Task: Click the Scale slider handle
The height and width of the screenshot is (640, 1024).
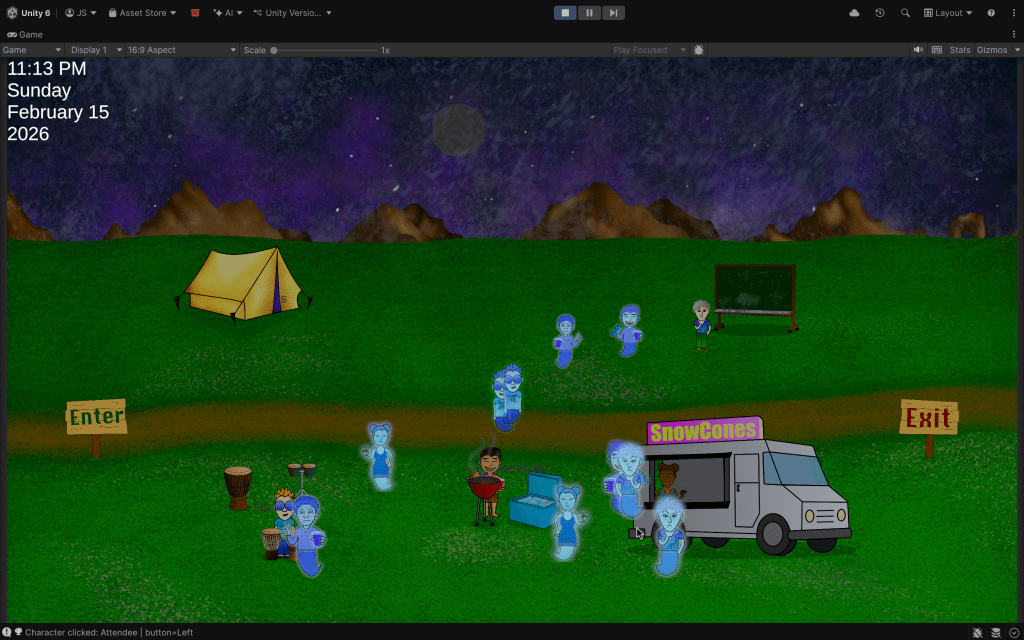Action: click(274, 50)
